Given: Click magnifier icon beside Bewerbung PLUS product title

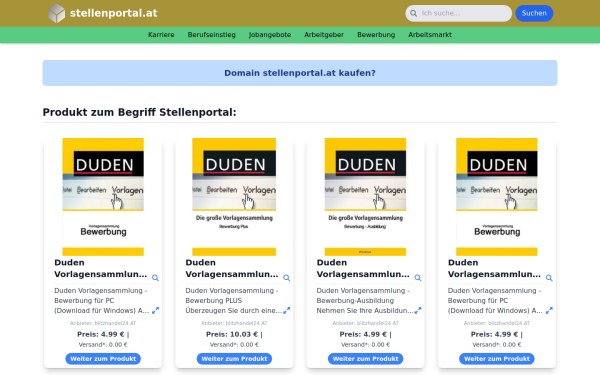Looking at the screenshot, I should click(287, 278).
